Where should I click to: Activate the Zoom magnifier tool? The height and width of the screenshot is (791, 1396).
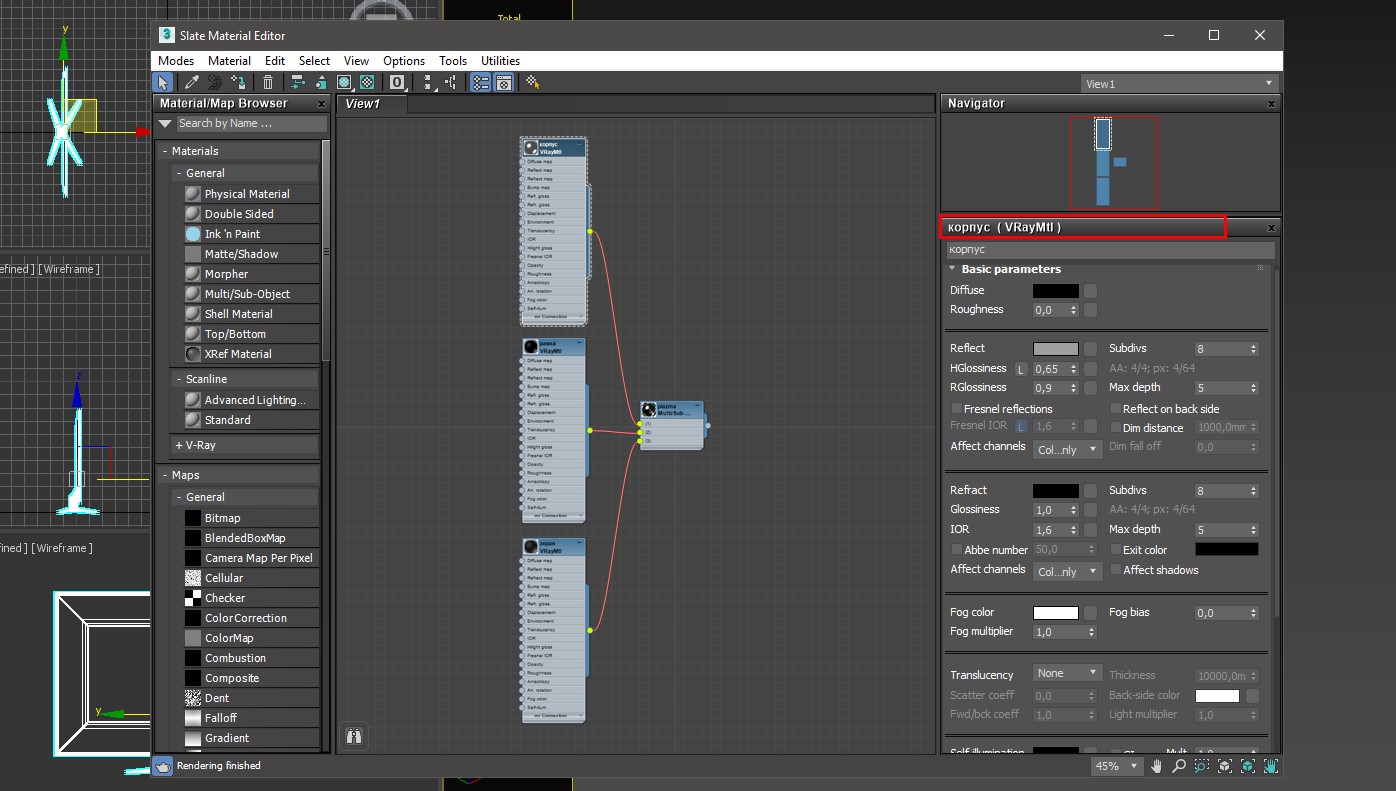pyautogui.click(x=1179, y=766)
